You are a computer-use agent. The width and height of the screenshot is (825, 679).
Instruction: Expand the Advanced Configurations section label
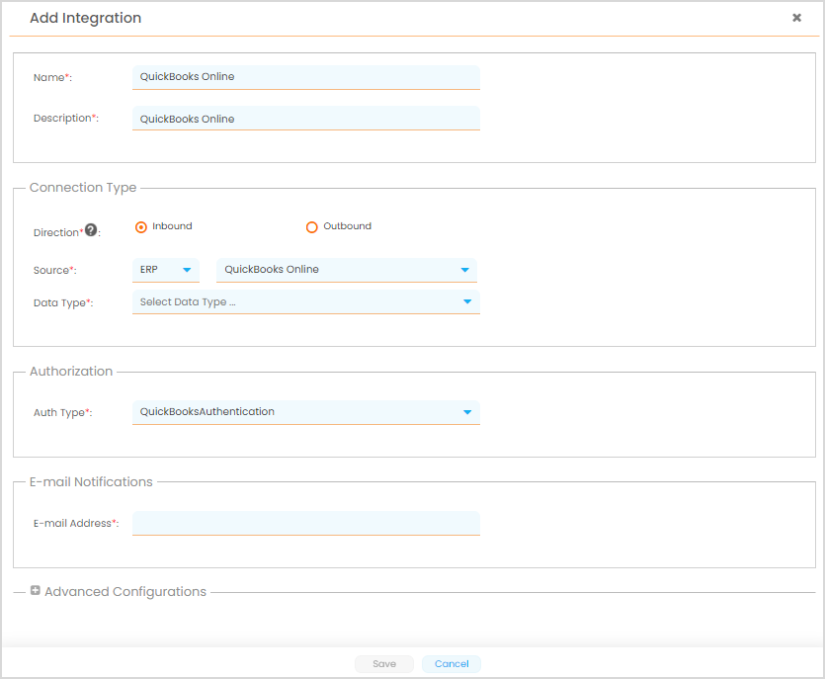(x=125, y=592)
